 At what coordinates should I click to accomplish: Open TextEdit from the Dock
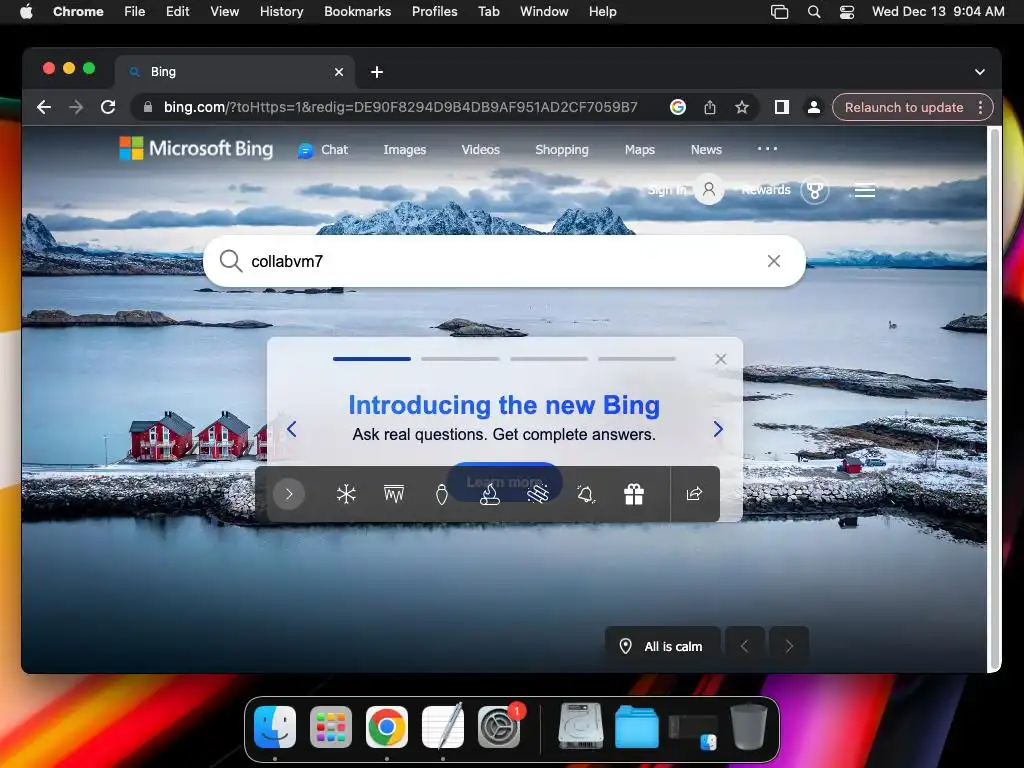(x=443, y=727)
